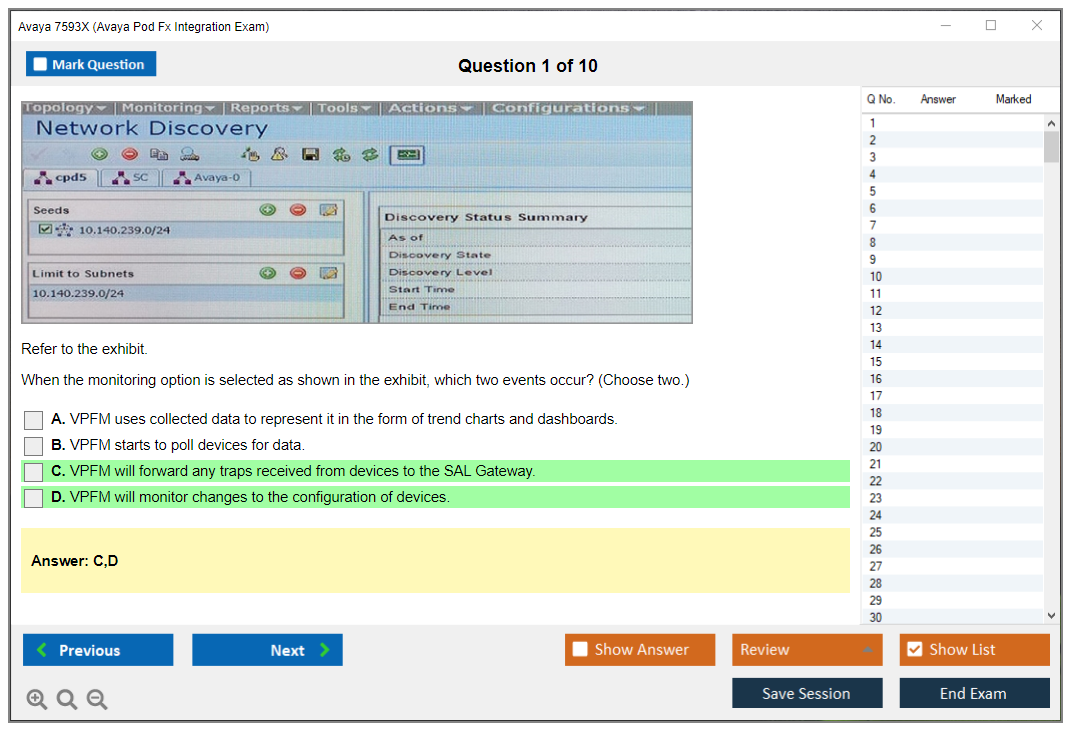Toggle the Show Answer checkbox
Viewport: 1075px width, 735px height.
point(580,650)
